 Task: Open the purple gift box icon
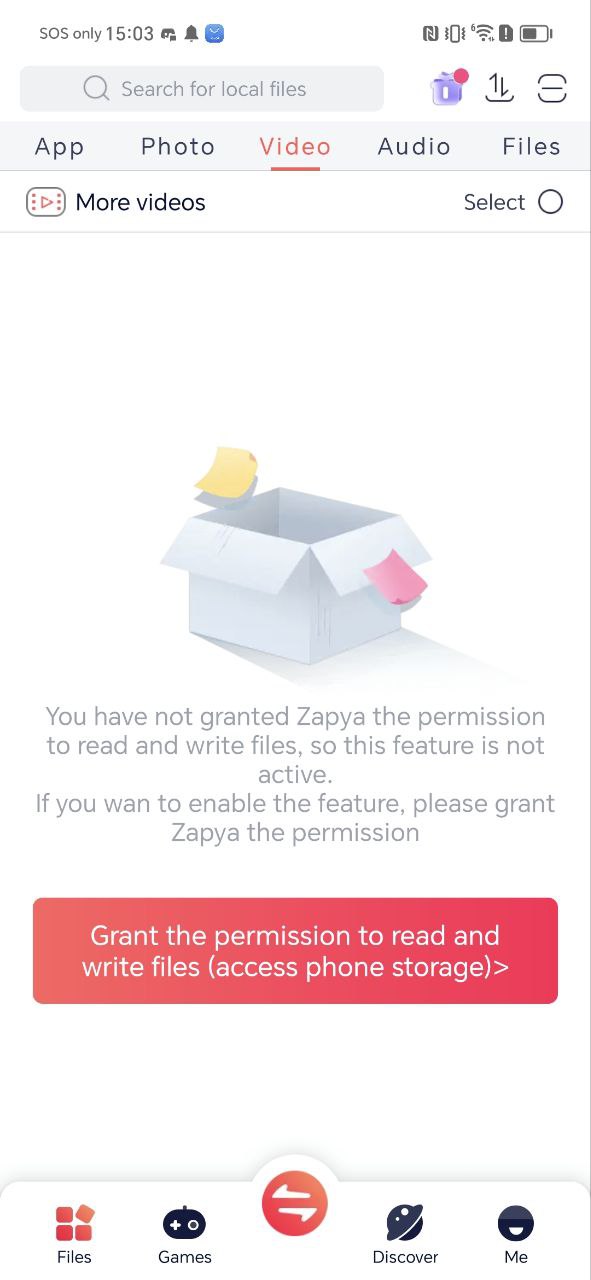point(448,88)
